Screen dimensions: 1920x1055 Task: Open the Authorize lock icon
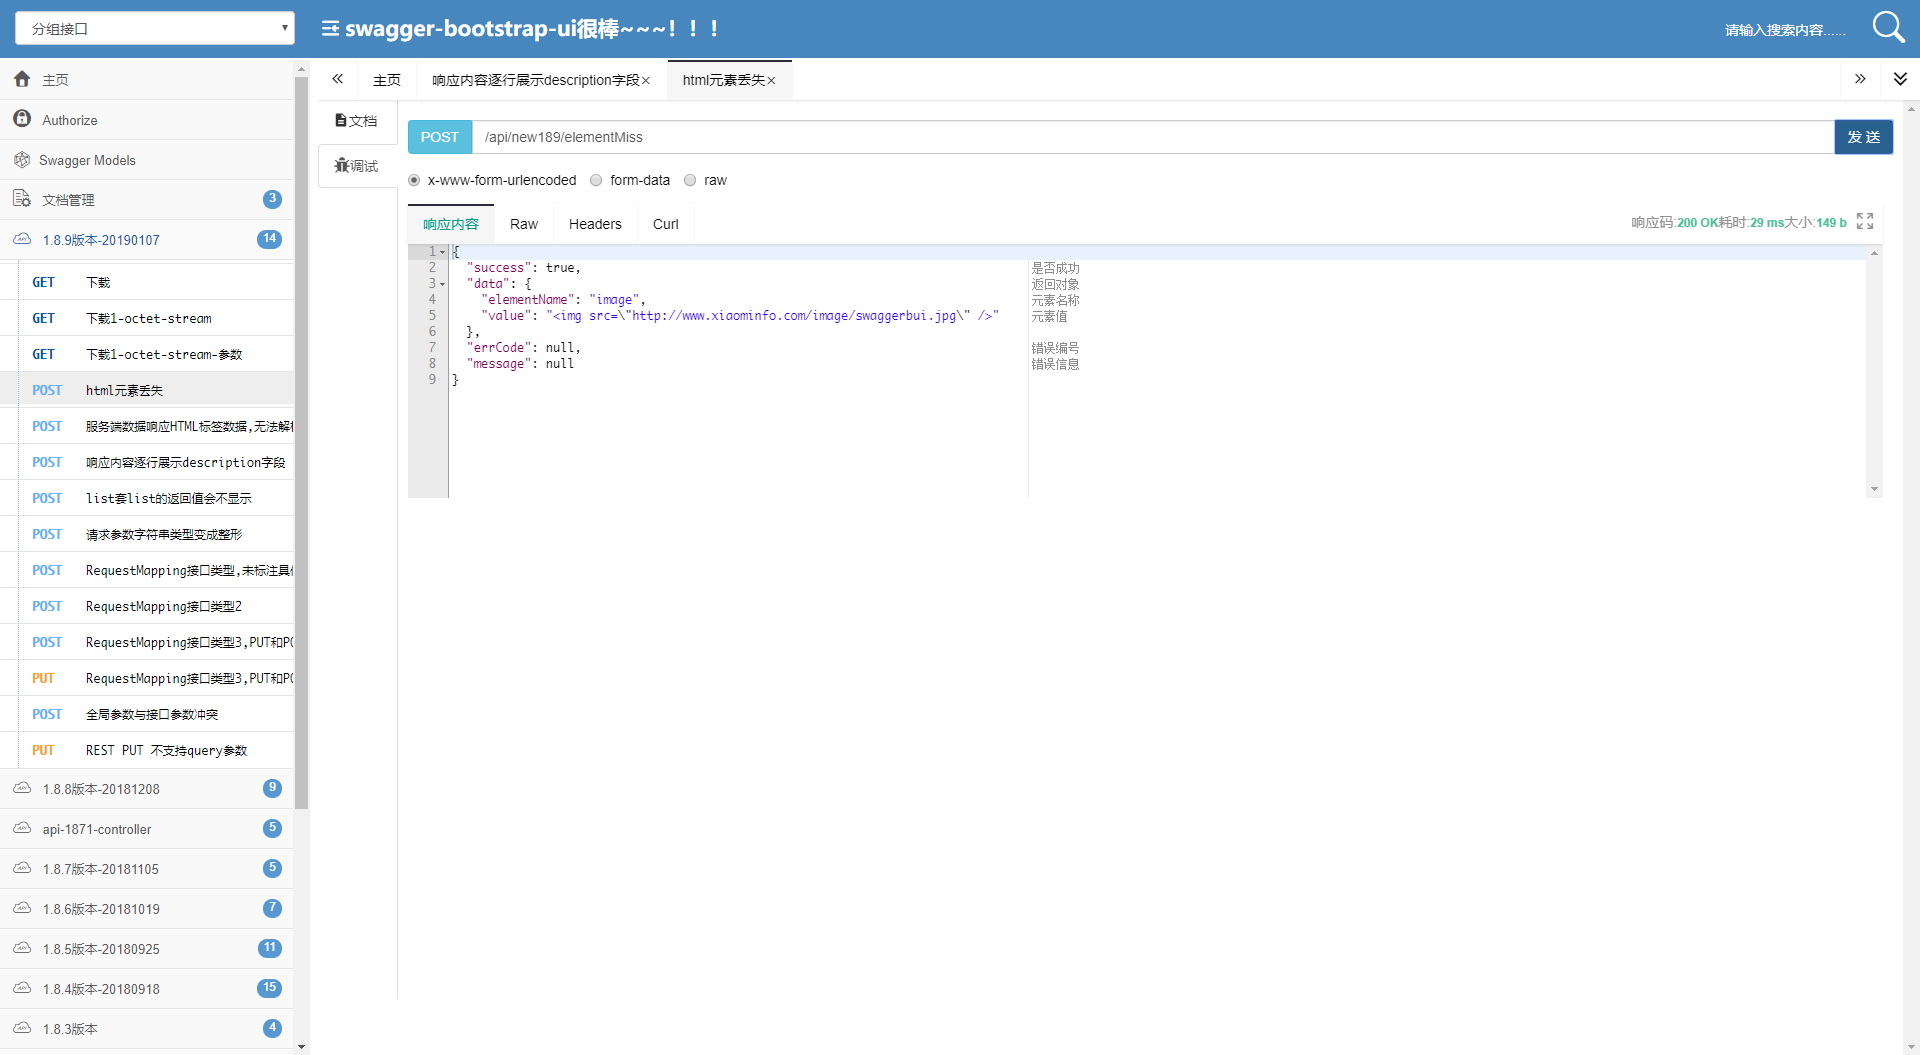coord(22,119)
